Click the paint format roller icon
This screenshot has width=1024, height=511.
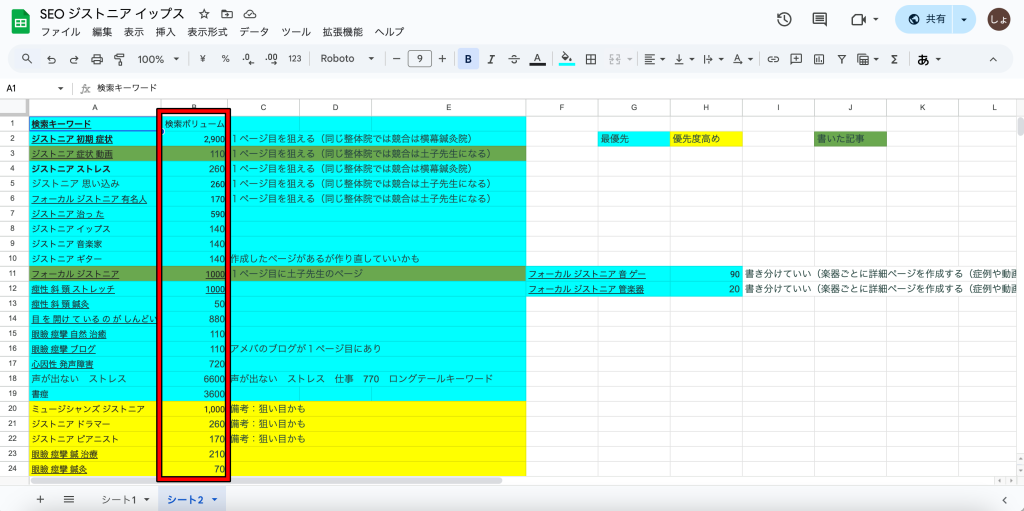pyautogui.click(x=120, y=59)
